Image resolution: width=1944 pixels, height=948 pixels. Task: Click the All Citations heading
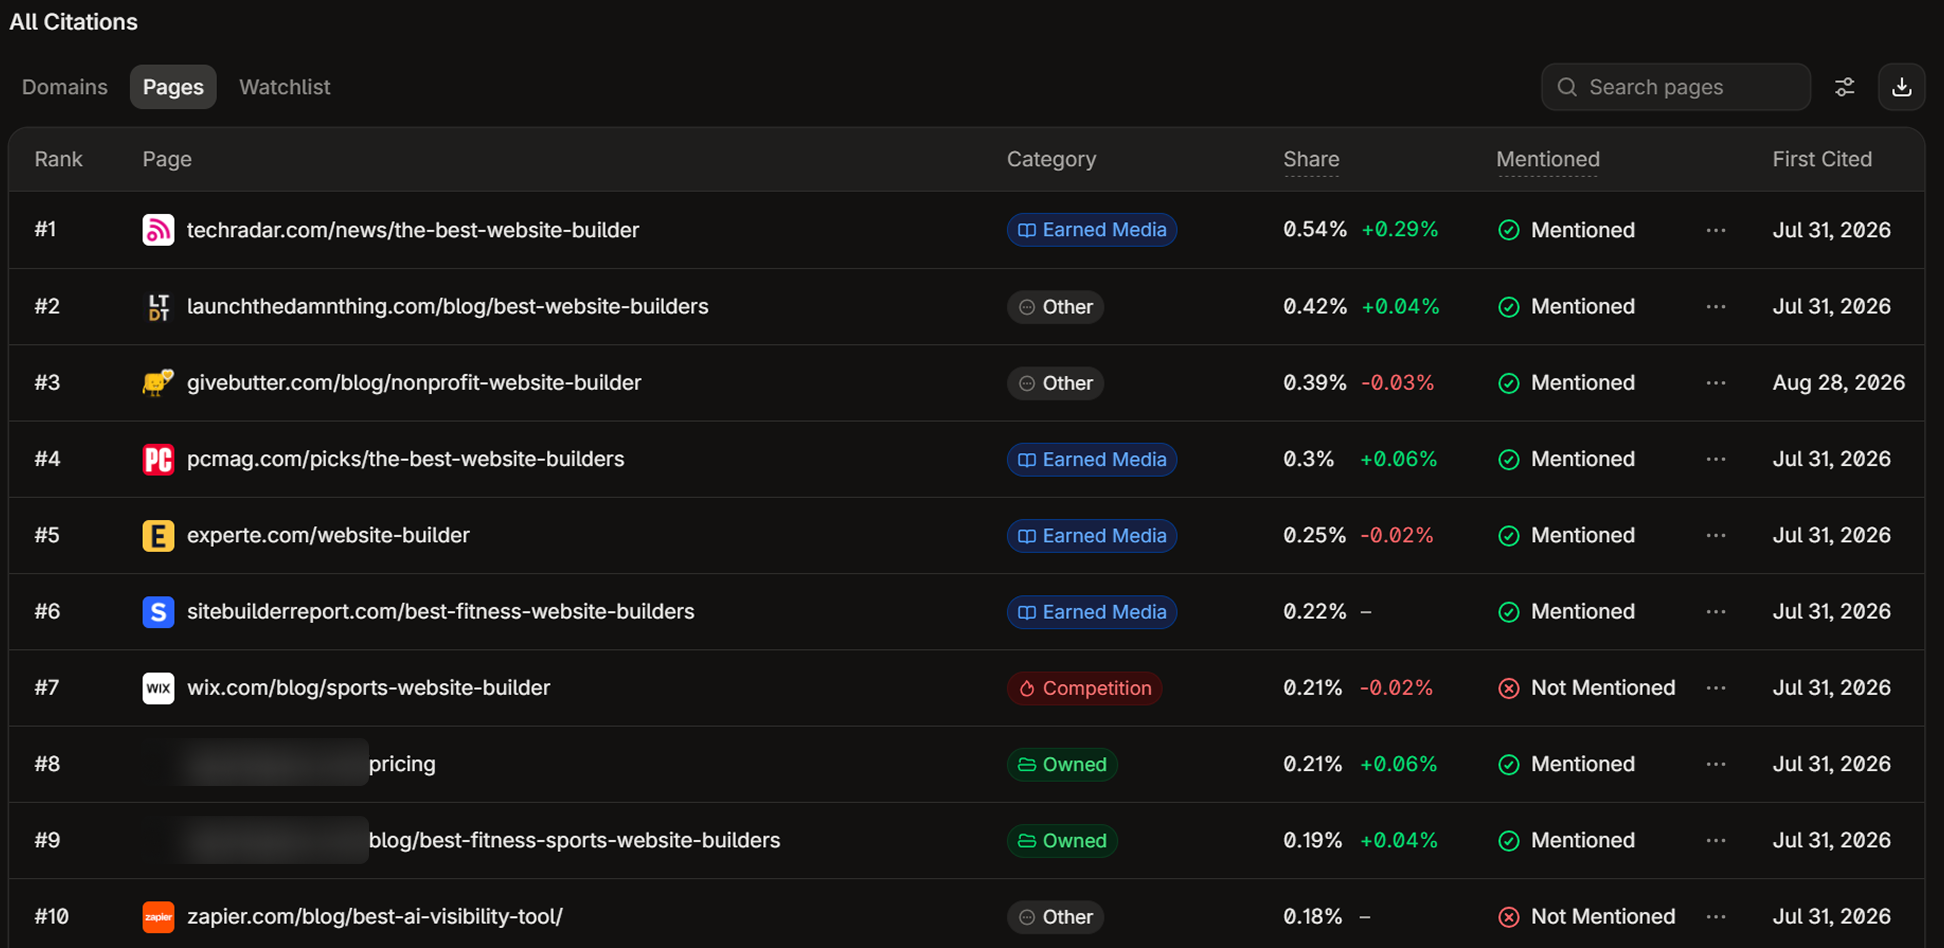pyautogui.click(x=74, y=22)
